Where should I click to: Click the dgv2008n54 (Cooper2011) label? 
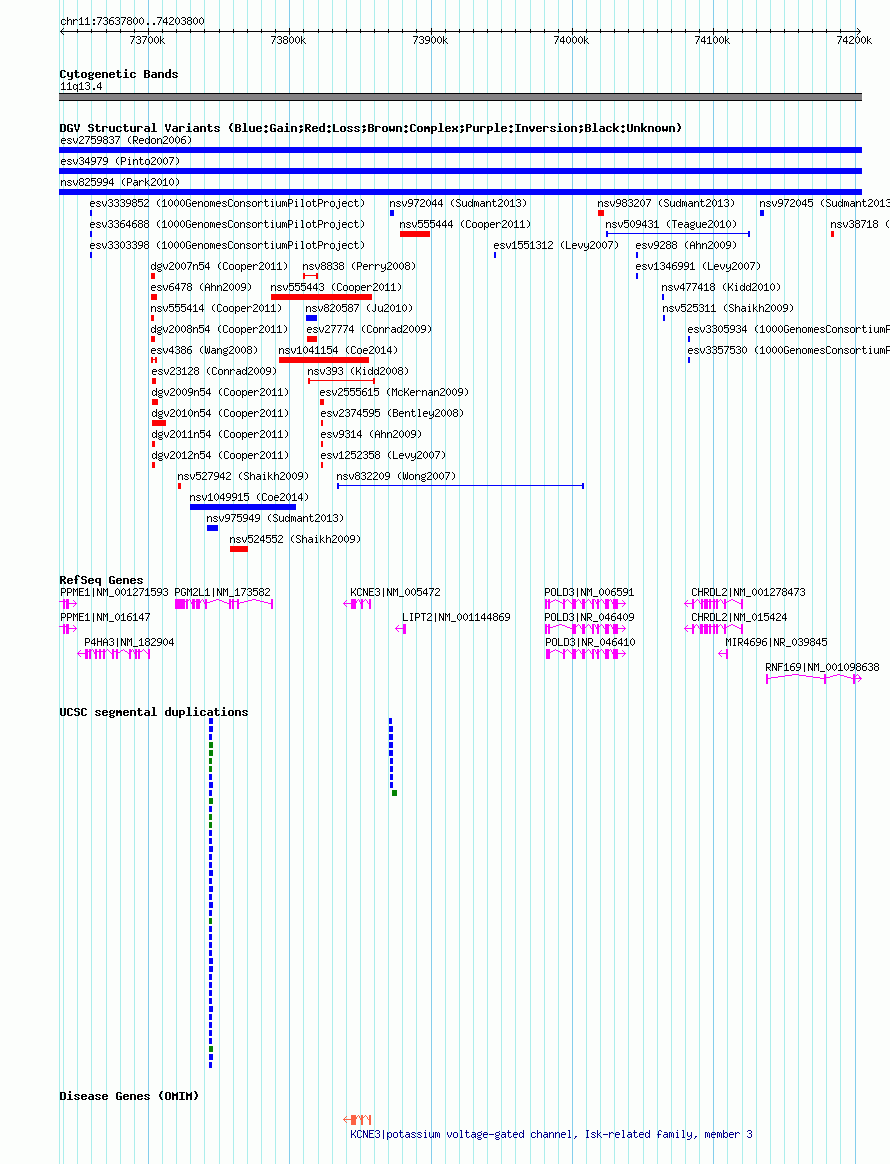(219, 329)
